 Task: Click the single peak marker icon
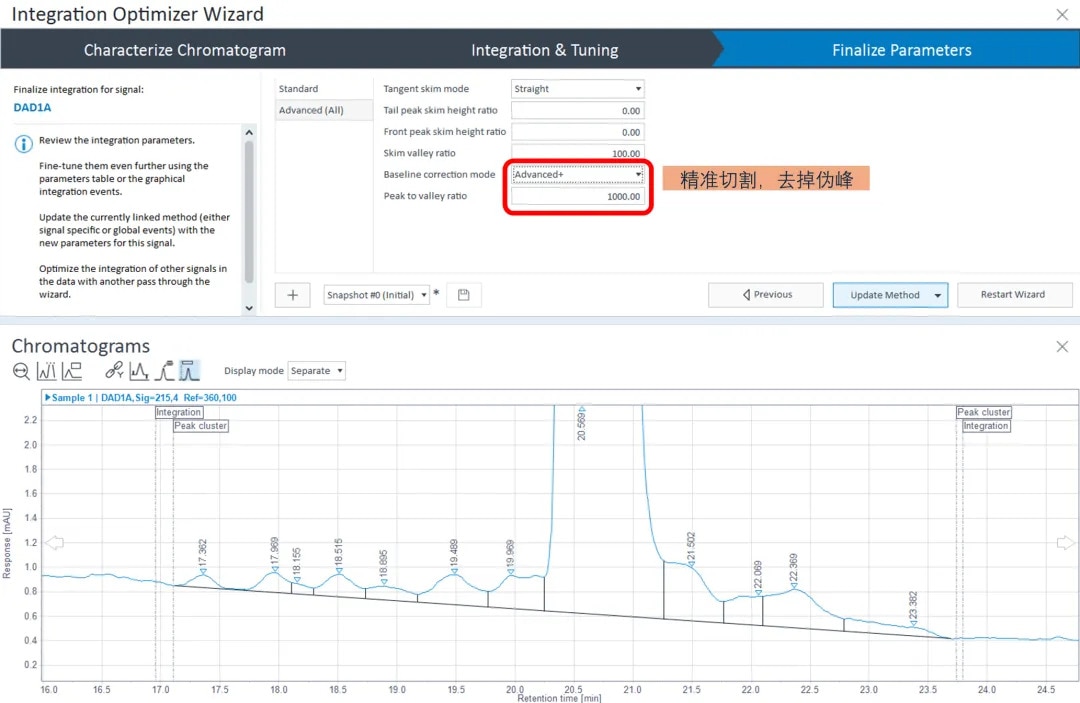164,371
